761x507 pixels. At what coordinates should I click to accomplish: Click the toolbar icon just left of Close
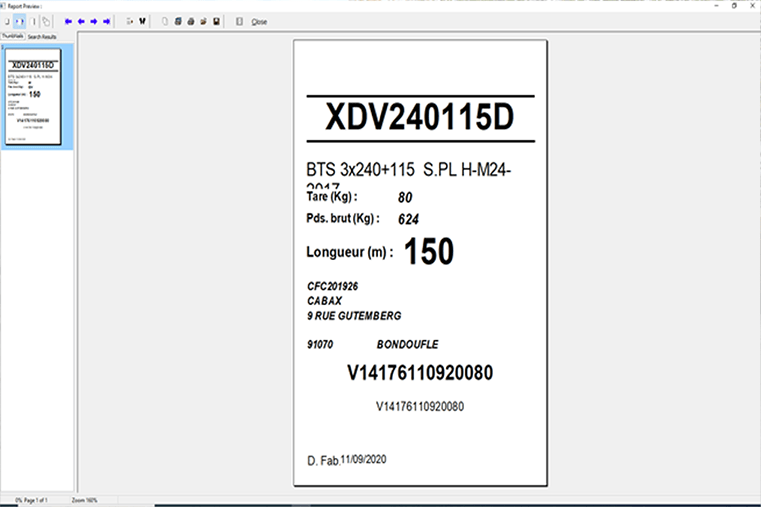pos(238,21)
